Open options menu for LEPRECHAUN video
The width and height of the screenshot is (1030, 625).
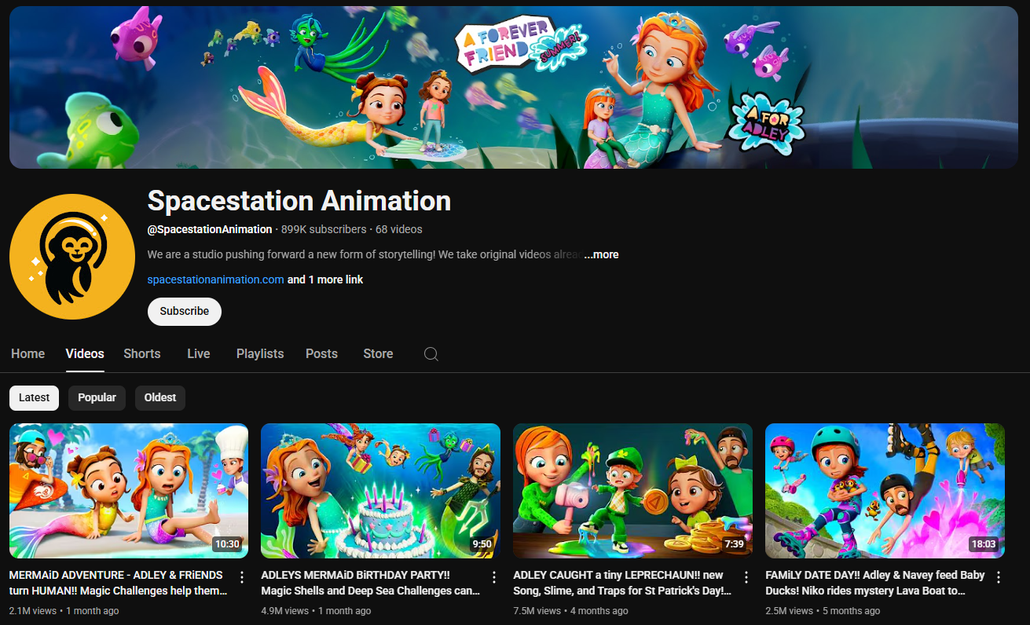click(746, 577)
